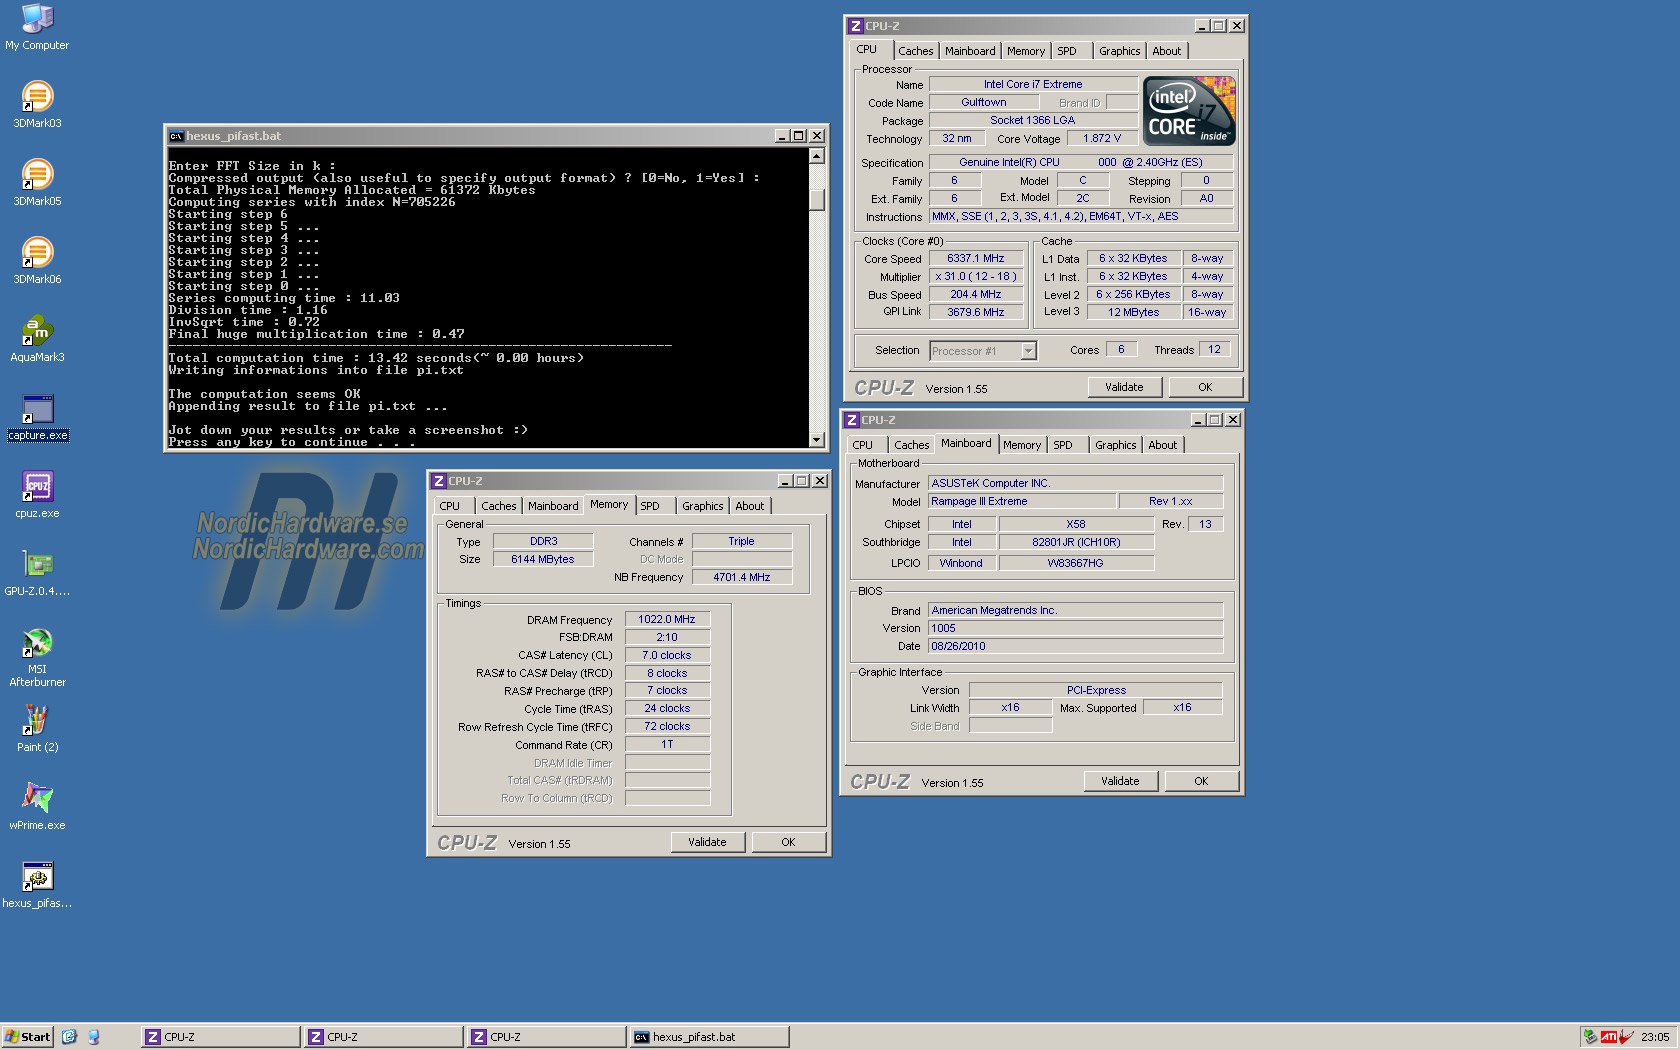The height and width of the screenshot is (1050, 1680).
Task: Select the My Computer icon
Action: (x=37, y=20)
